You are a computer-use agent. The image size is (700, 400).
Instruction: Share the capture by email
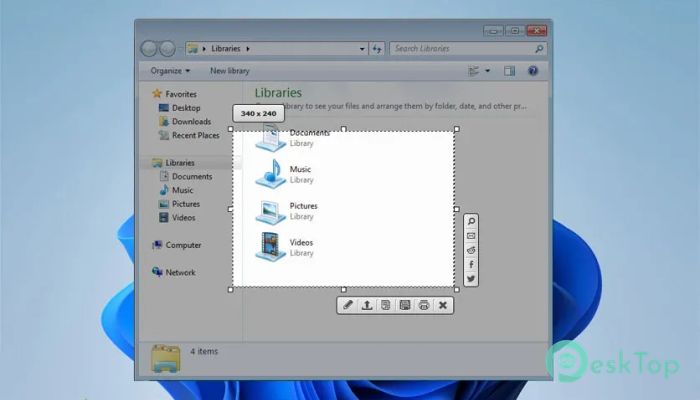point(471,236)
